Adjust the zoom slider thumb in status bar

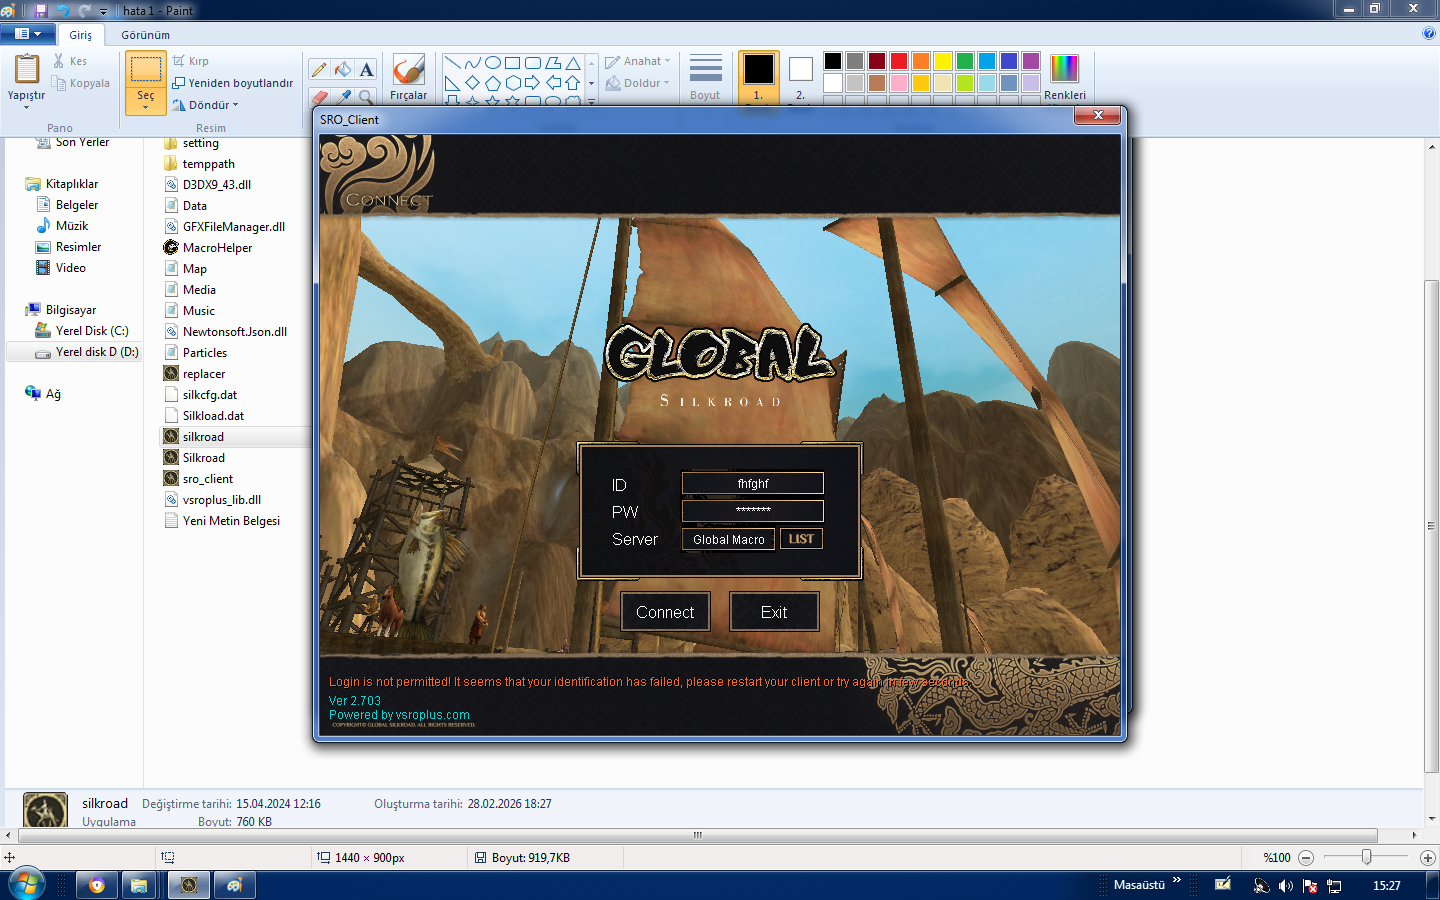(1366, 858)
